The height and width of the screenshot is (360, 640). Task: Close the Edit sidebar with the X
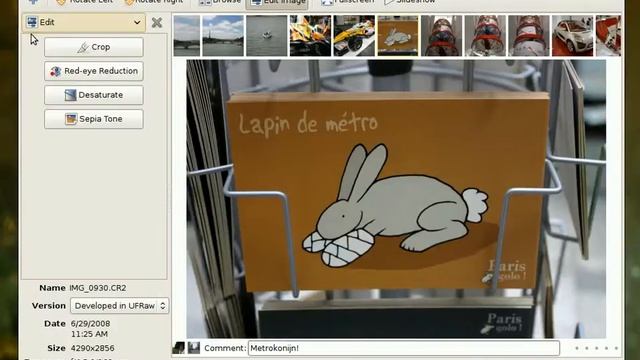click(x=157, y=22)
